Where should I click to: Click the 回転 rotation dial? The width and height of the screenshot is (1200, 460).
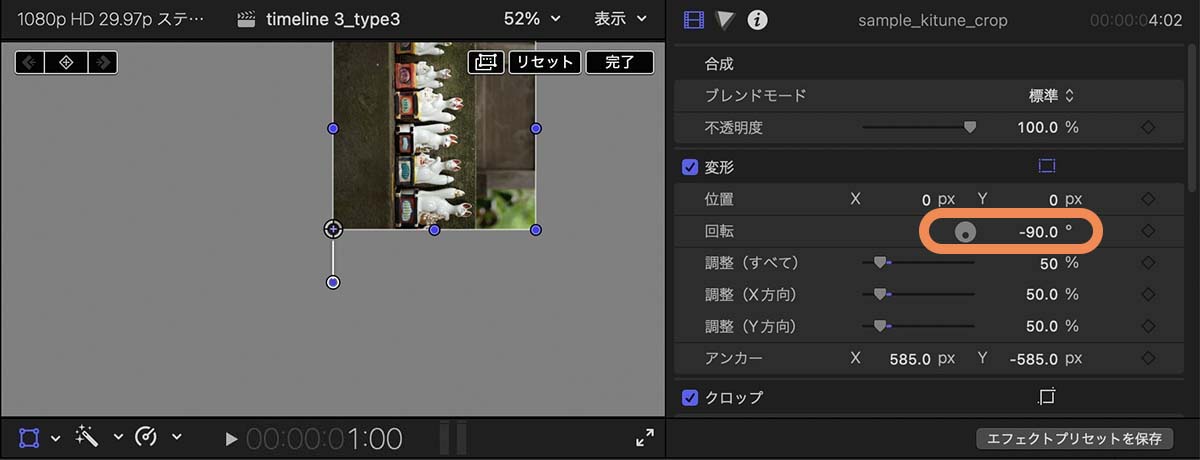click(x=965, y=232)
